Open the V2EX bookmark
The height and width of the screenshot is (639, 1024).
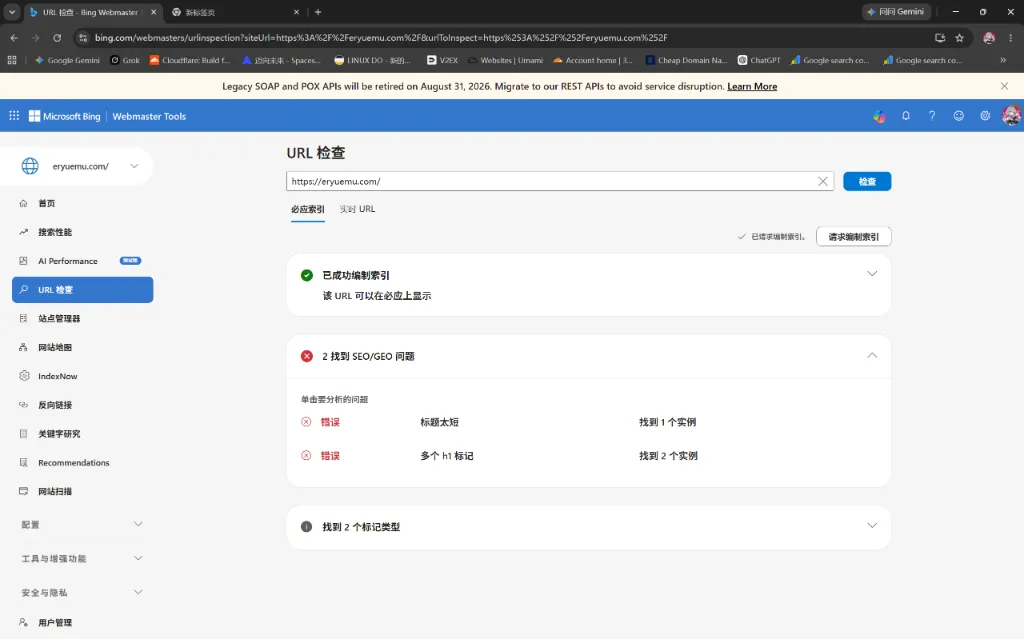(x=442, y=60)
